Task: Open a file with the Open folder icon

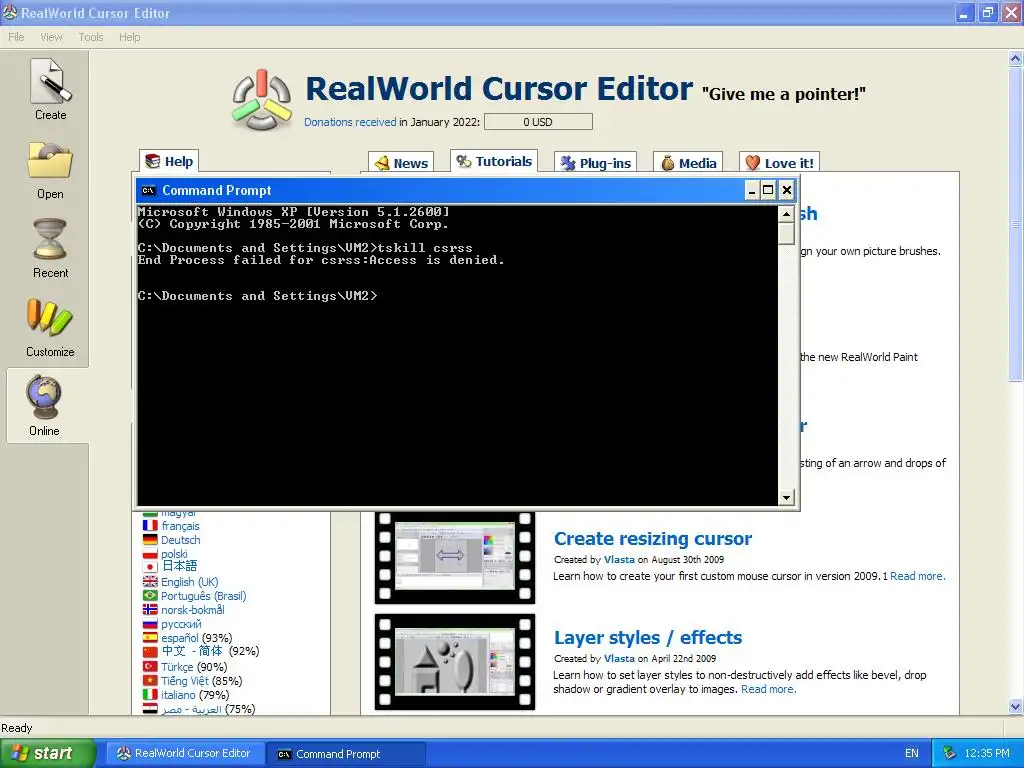Action: [50, 160]
